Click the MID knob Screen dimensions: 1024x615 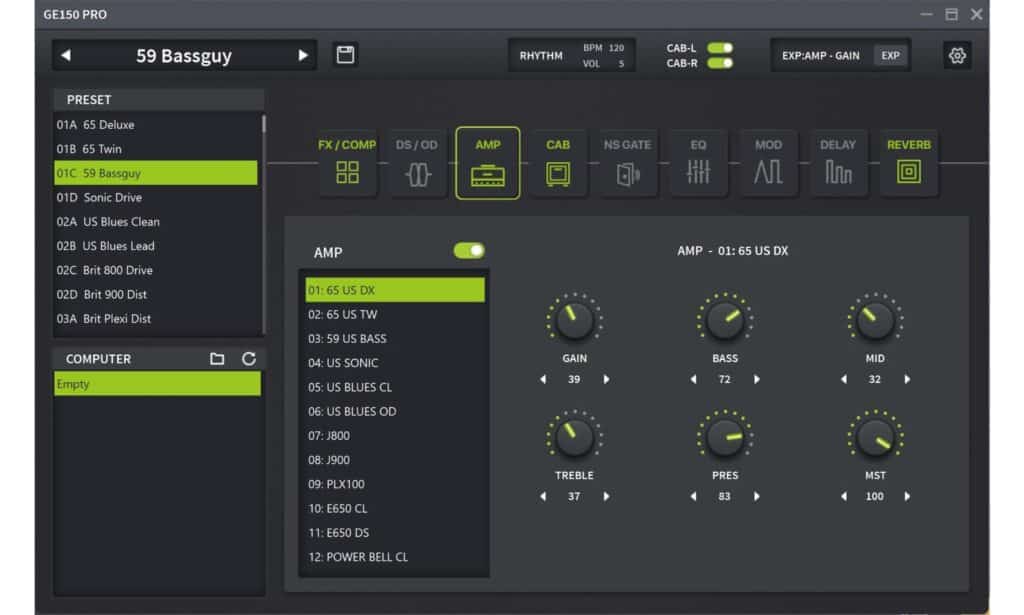[x=875, y=320]
